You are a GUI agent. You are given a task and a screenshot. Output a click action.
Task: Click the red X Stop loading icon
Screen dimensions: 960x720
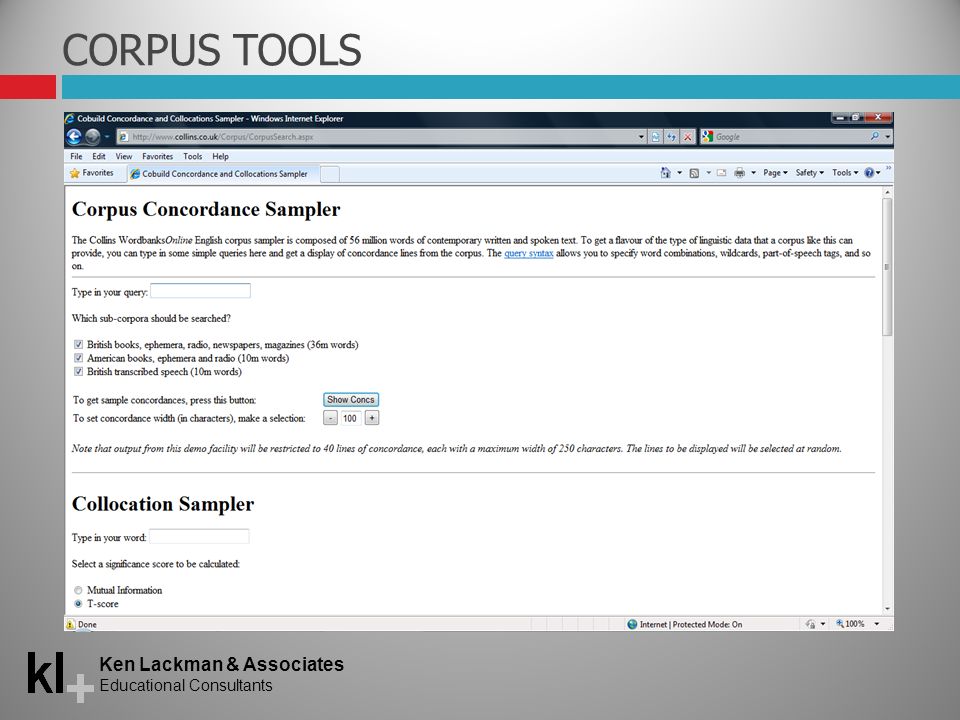688,137
